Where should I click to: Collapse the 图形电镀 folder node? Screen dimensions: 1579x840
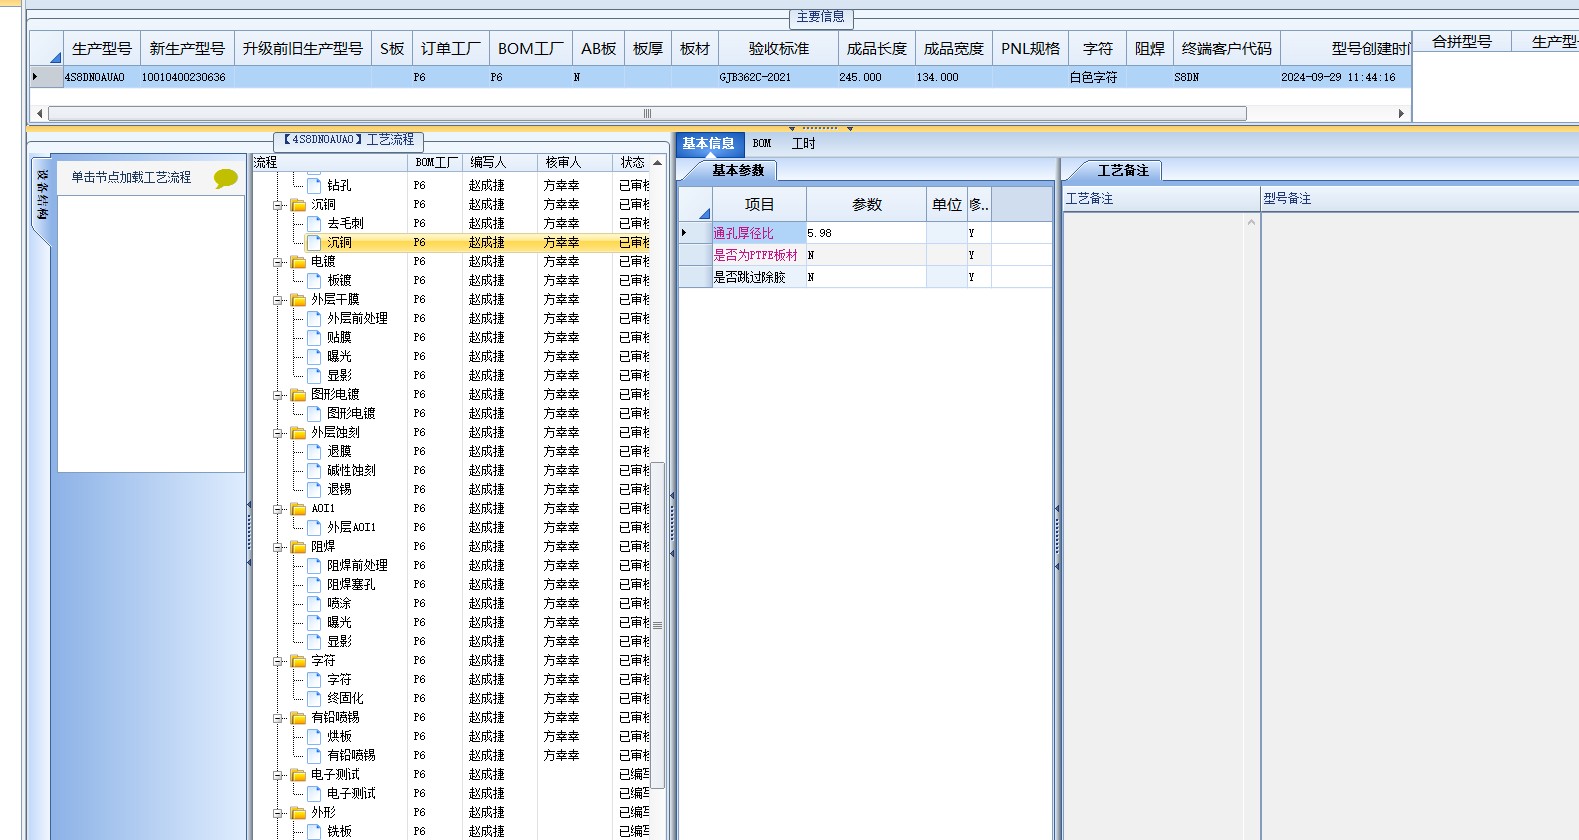(x=278, y=395)
